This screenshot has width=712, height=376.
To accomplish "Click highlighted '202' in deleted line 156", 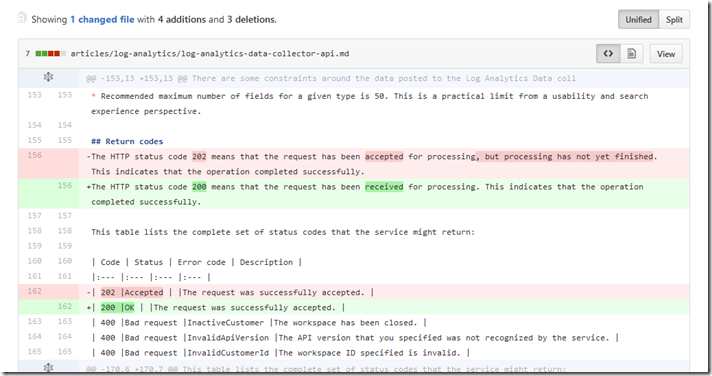I will tap(199, 157).
